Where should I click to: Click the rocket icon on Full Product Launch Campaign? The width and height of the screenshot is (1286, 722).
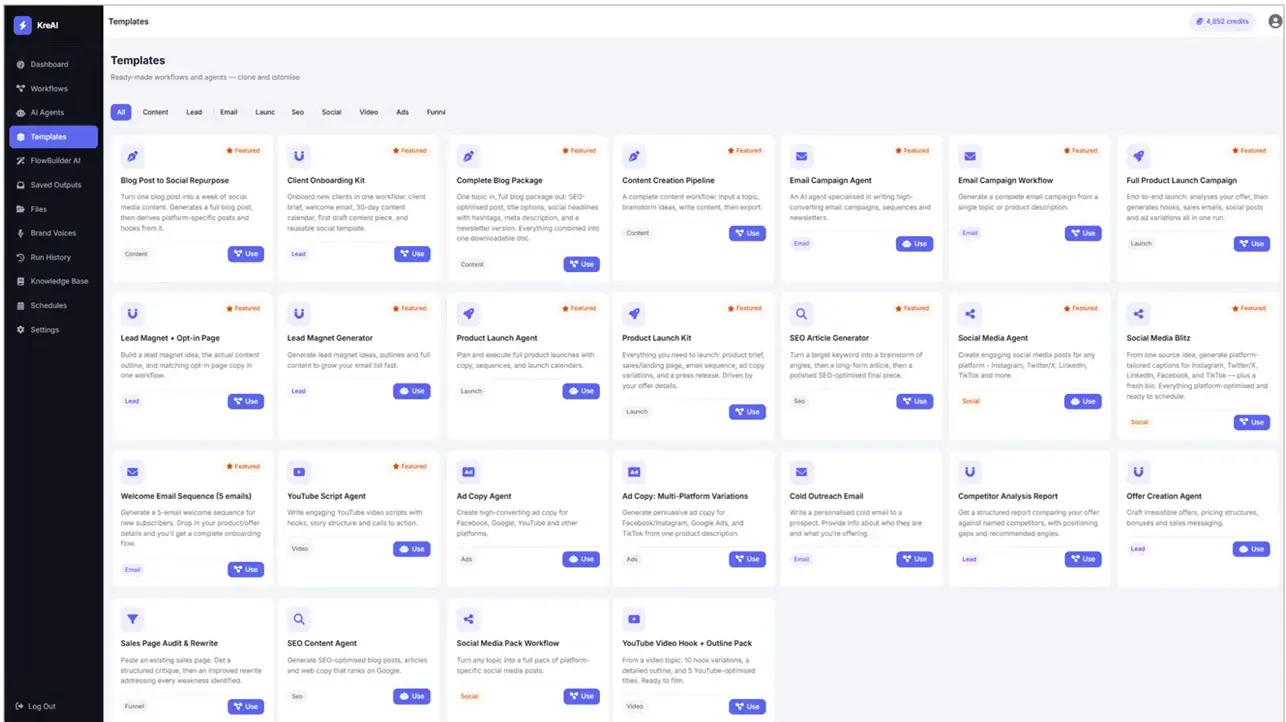pos(1138,157)
